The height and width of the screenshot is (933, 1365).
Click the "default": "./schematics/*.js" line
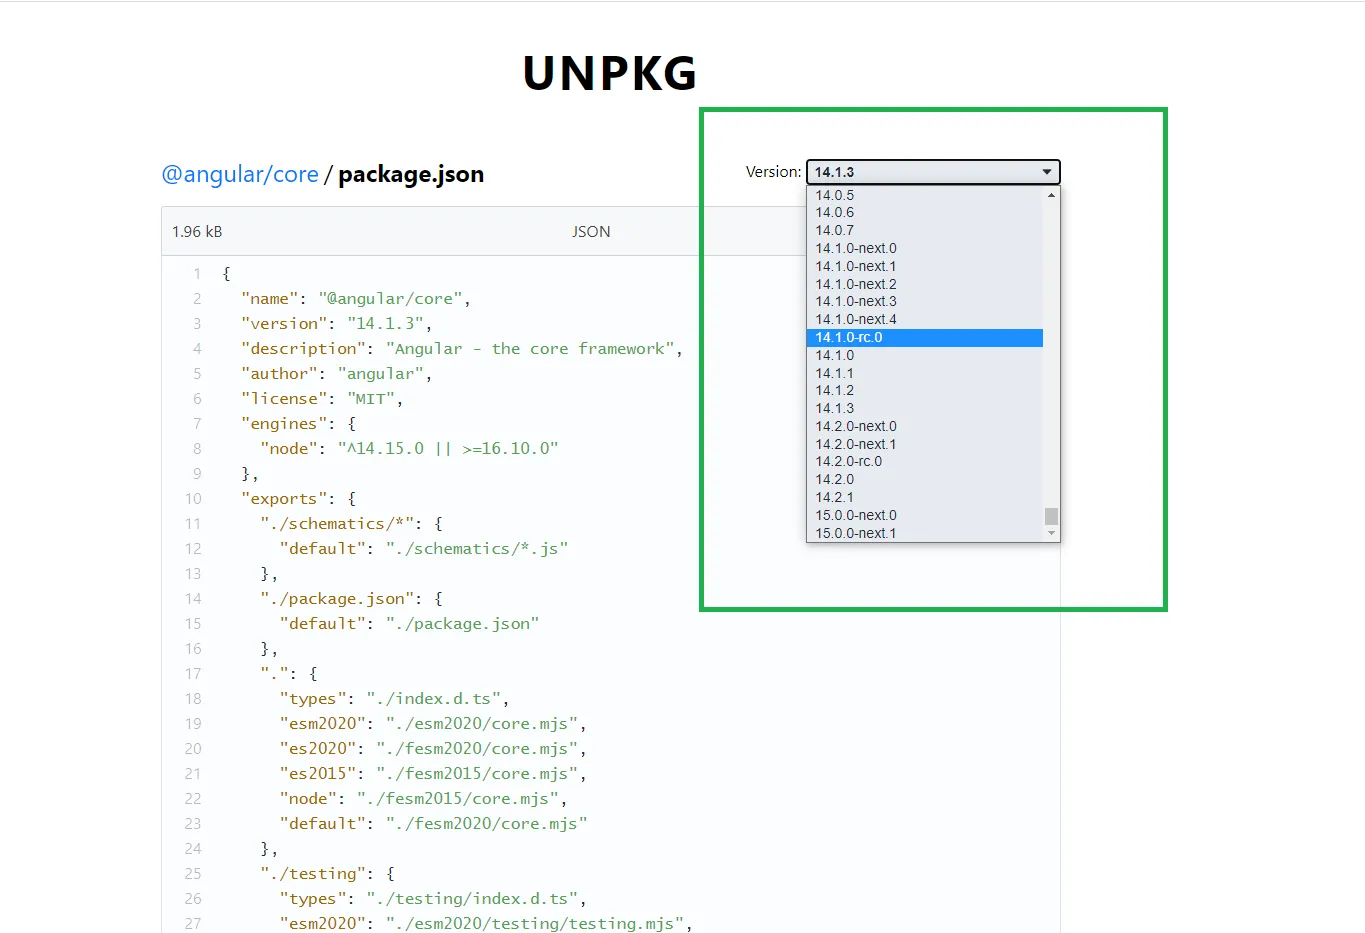pos(424,549)
